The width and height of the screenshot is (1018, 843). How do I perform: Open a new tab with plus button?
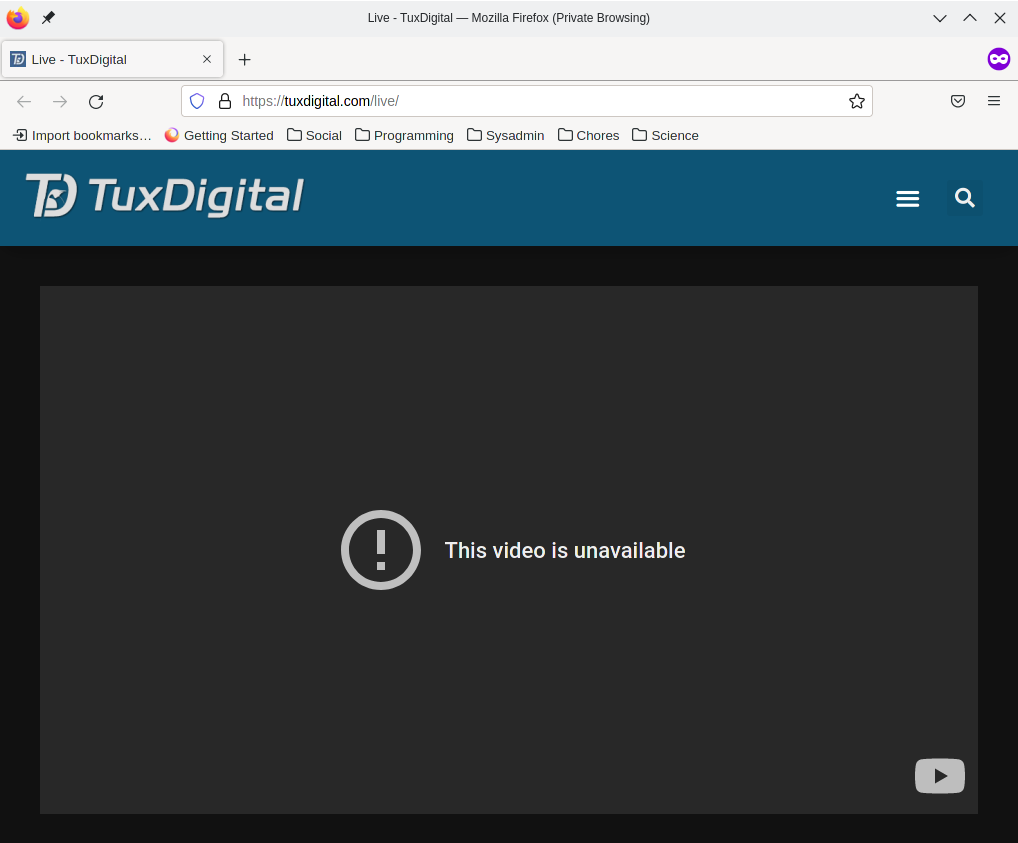click(244, 59)
